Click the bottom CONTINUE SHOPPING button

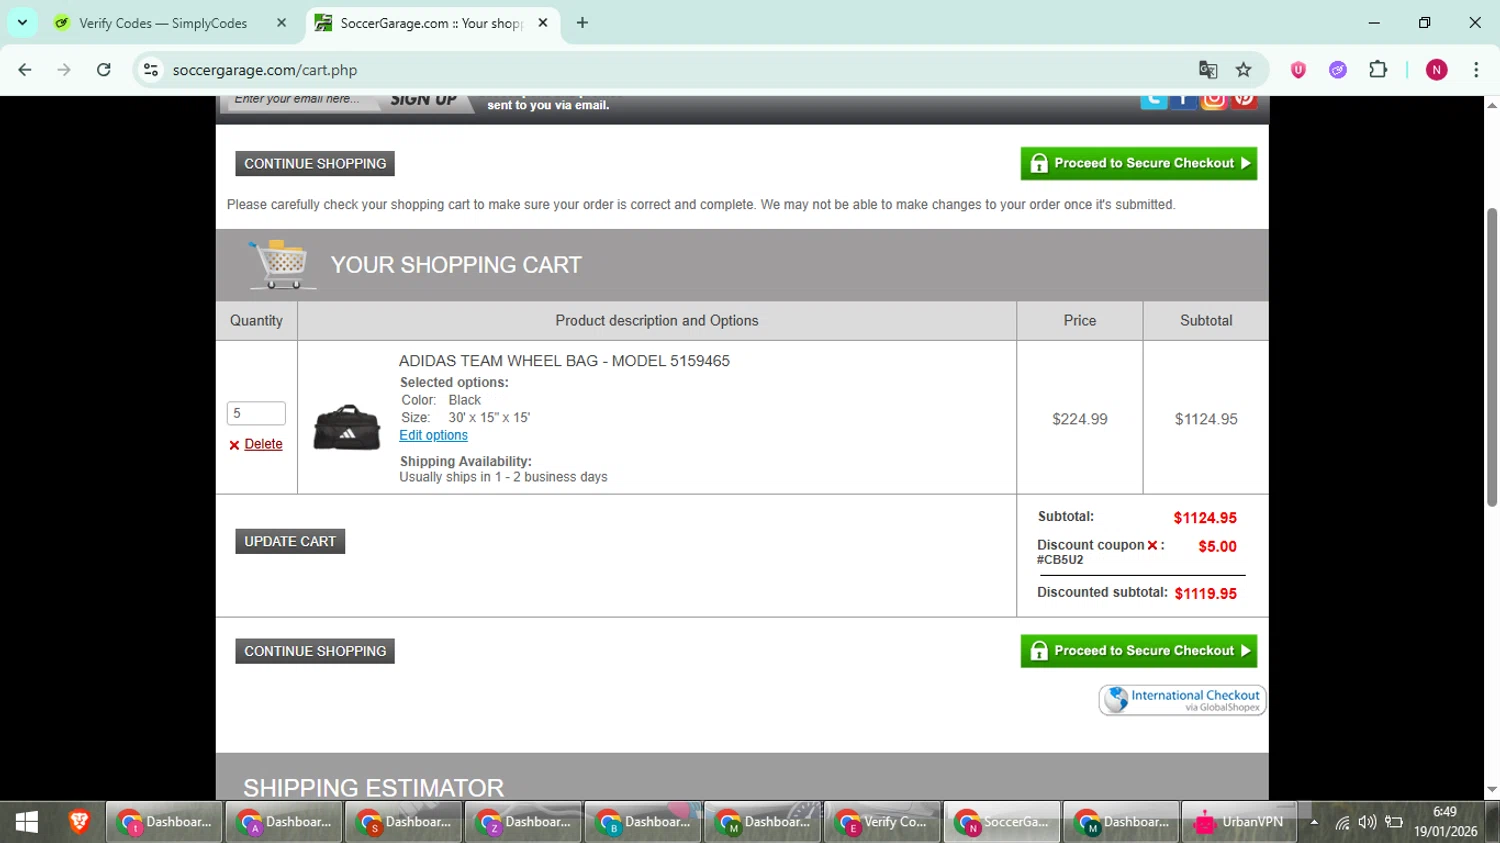coord(315,651)
